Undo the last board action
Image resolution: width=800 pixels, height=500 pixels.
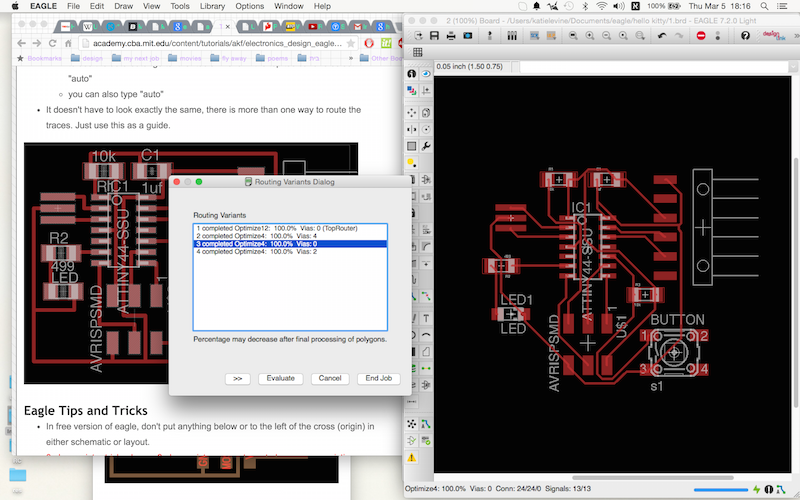pos(662,36)
